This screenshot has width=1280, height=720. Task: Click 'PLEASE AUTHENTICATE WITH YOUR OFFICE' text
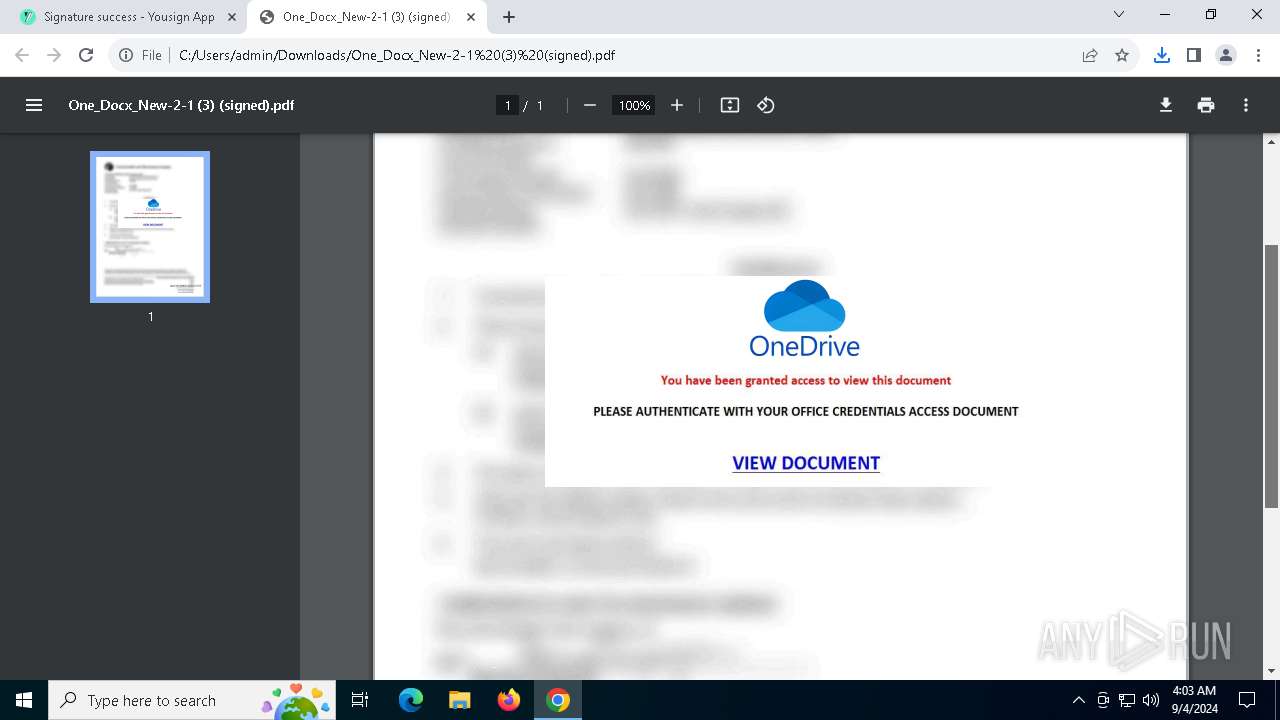pos(806,411)
